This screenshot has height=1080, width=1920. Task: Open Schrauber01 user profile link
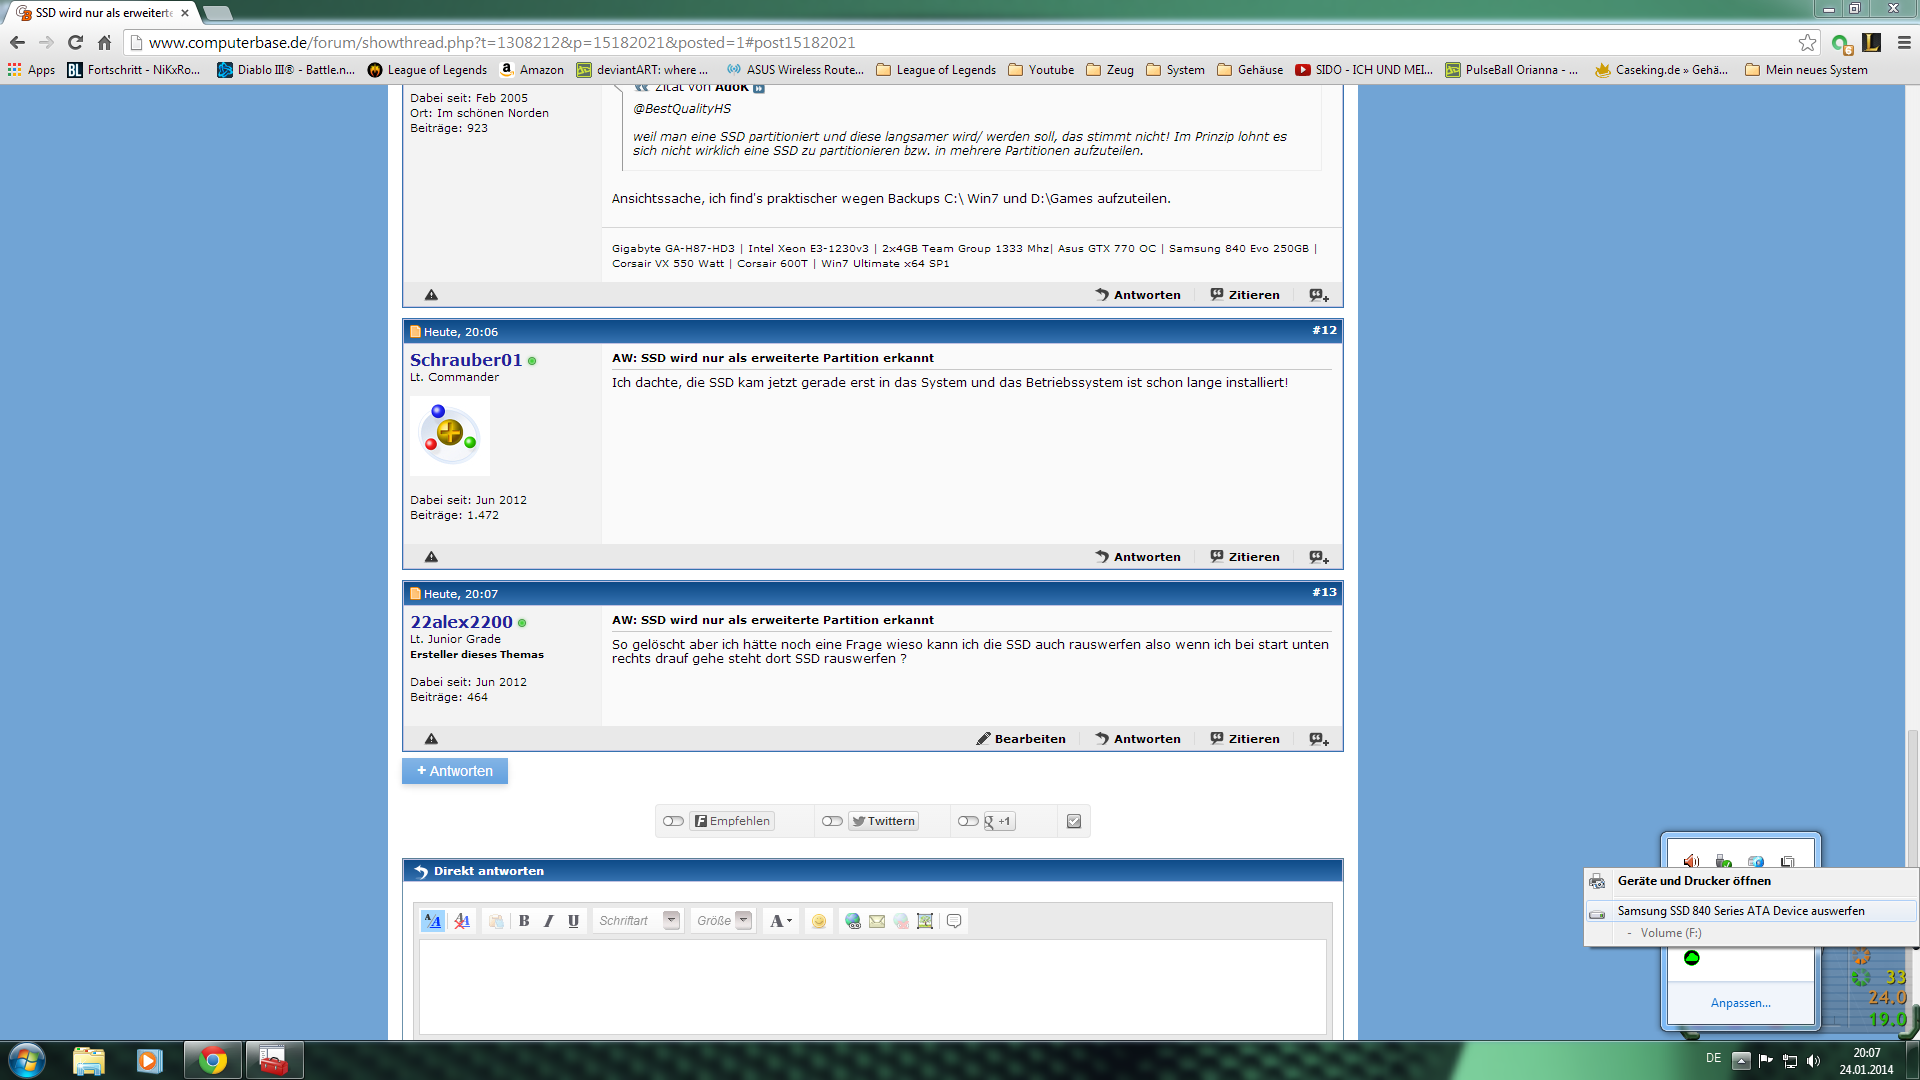point(466,360)
